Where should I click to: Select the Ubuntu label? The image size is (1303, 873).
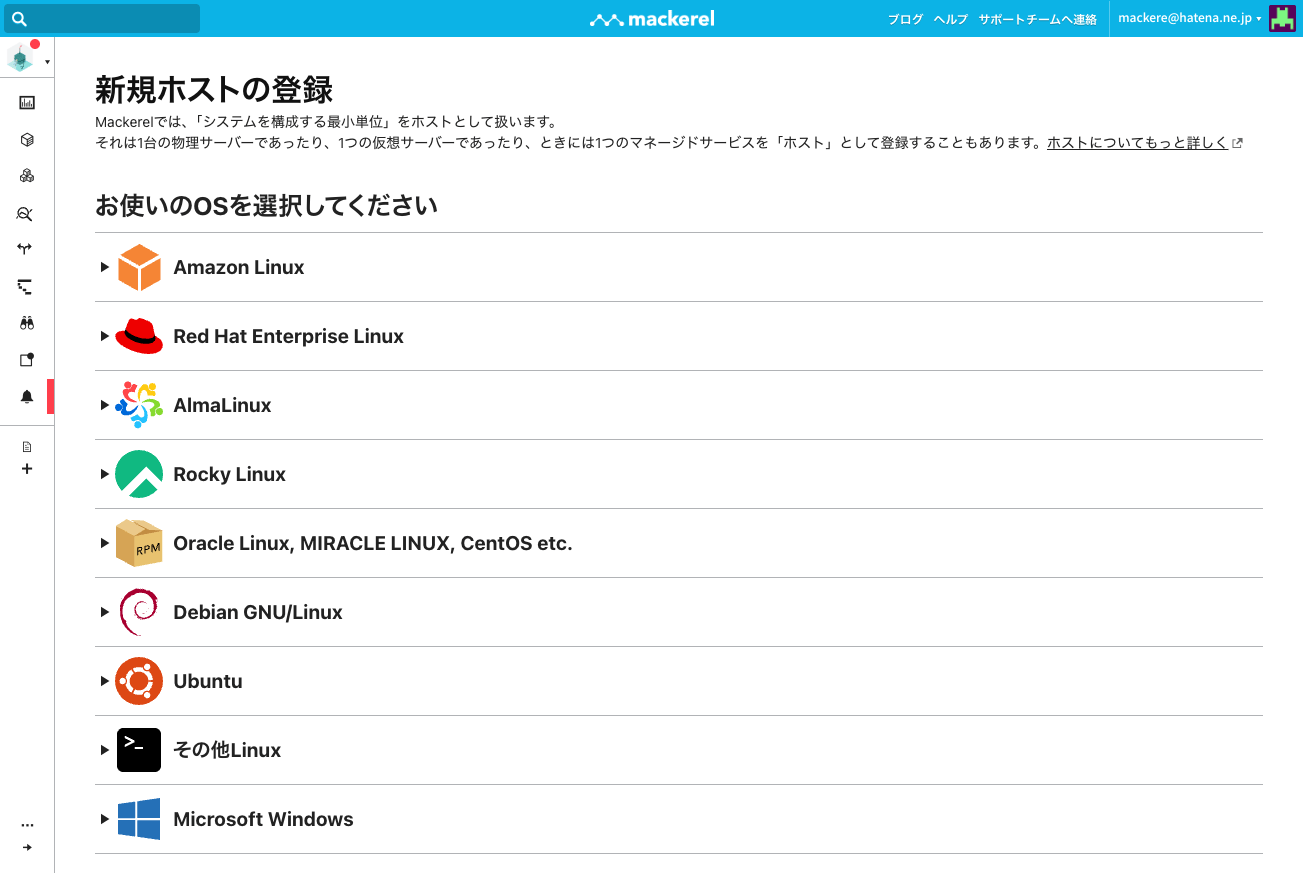(208, 681)
